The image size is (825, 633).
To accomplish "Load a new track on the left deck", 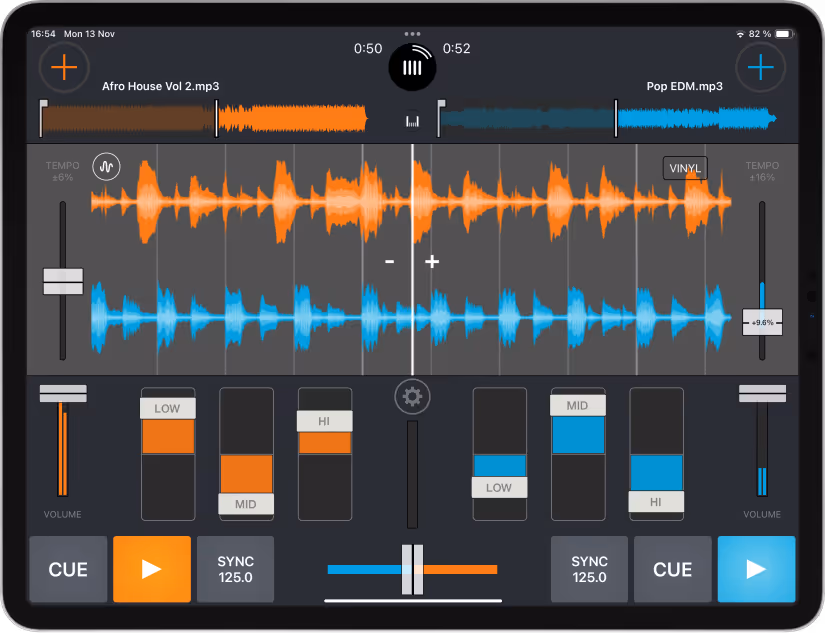I will pos(63,67).
